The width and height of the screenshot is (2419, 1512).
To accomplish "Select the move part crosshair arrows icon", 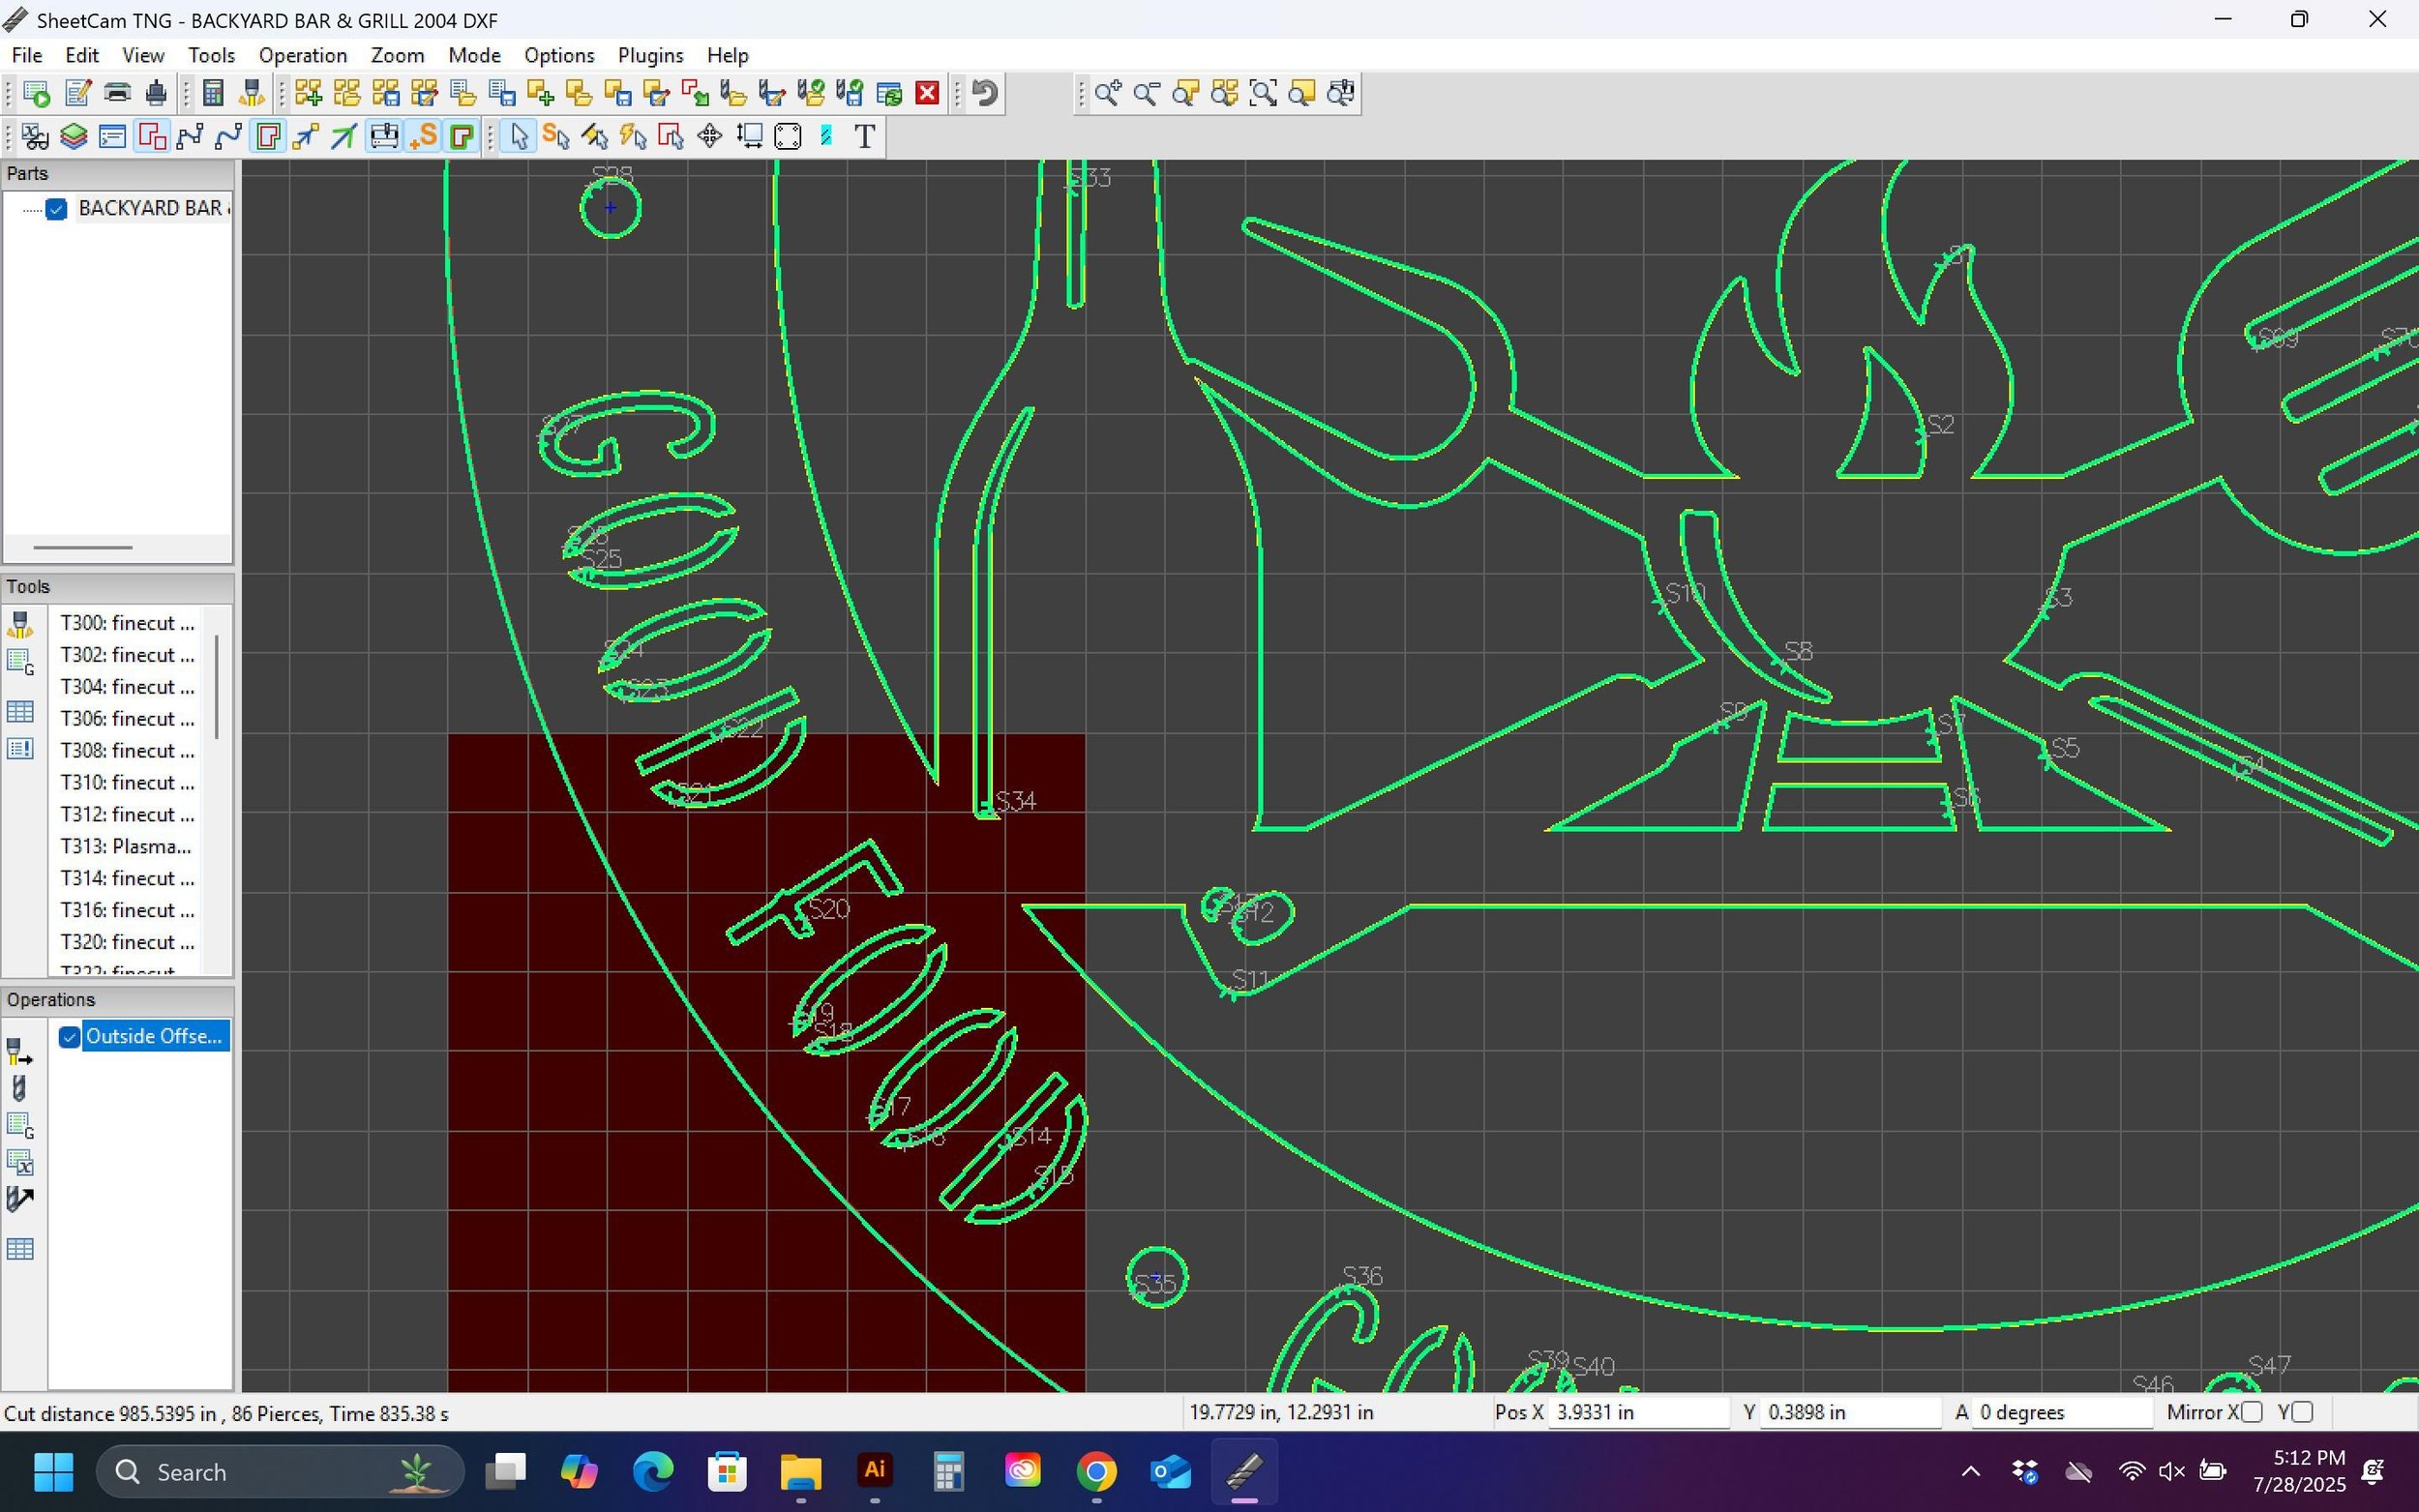I will tap(709, 136).
